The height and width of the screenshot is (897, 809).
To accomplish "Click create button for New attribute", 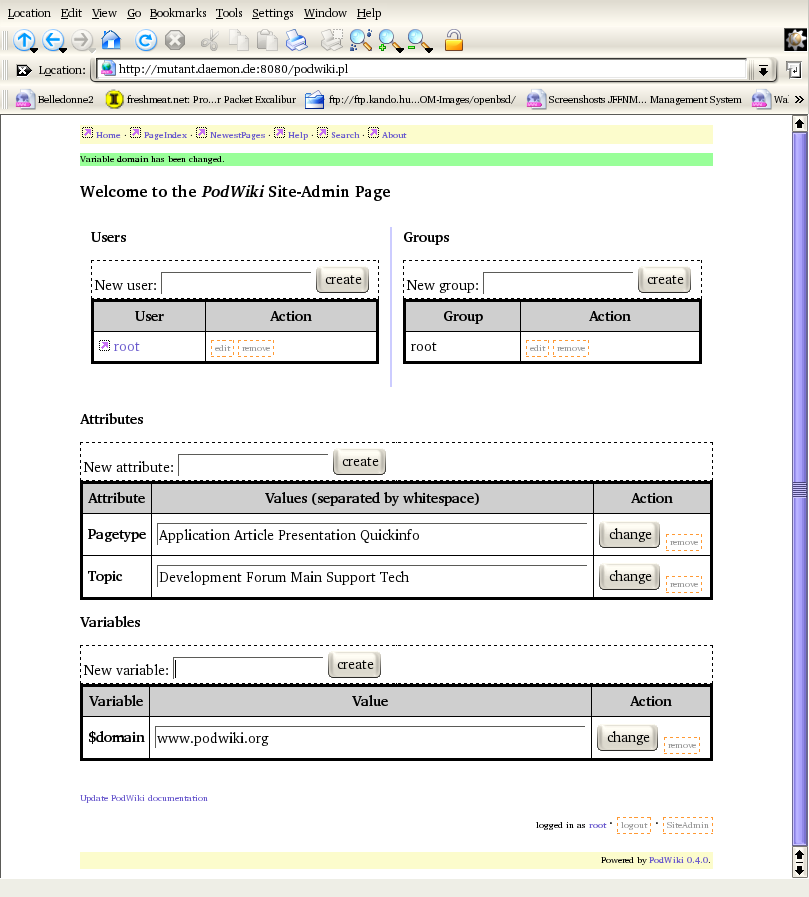I will pos(360,462).
